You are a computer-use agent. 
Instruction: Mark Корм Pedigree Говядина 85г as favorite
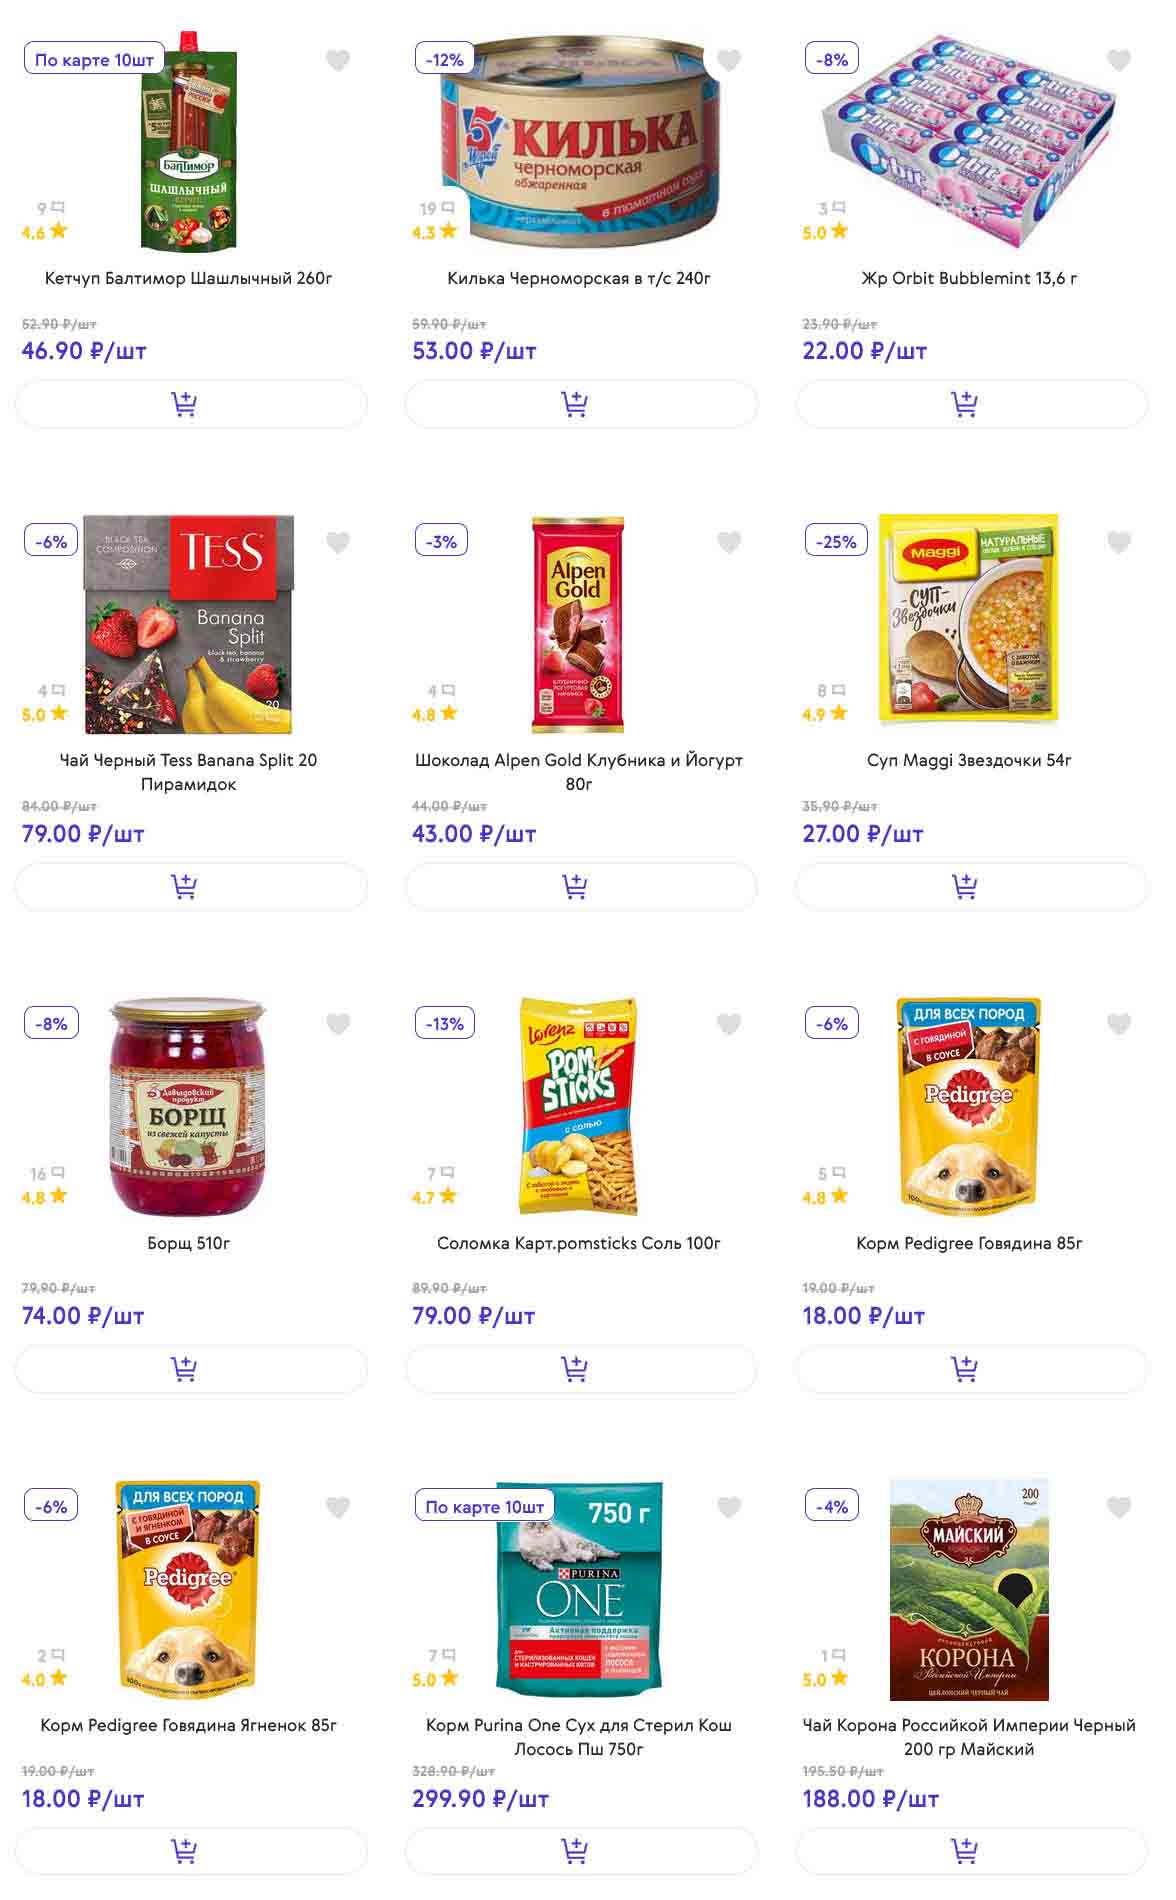coord(1119,1024)
